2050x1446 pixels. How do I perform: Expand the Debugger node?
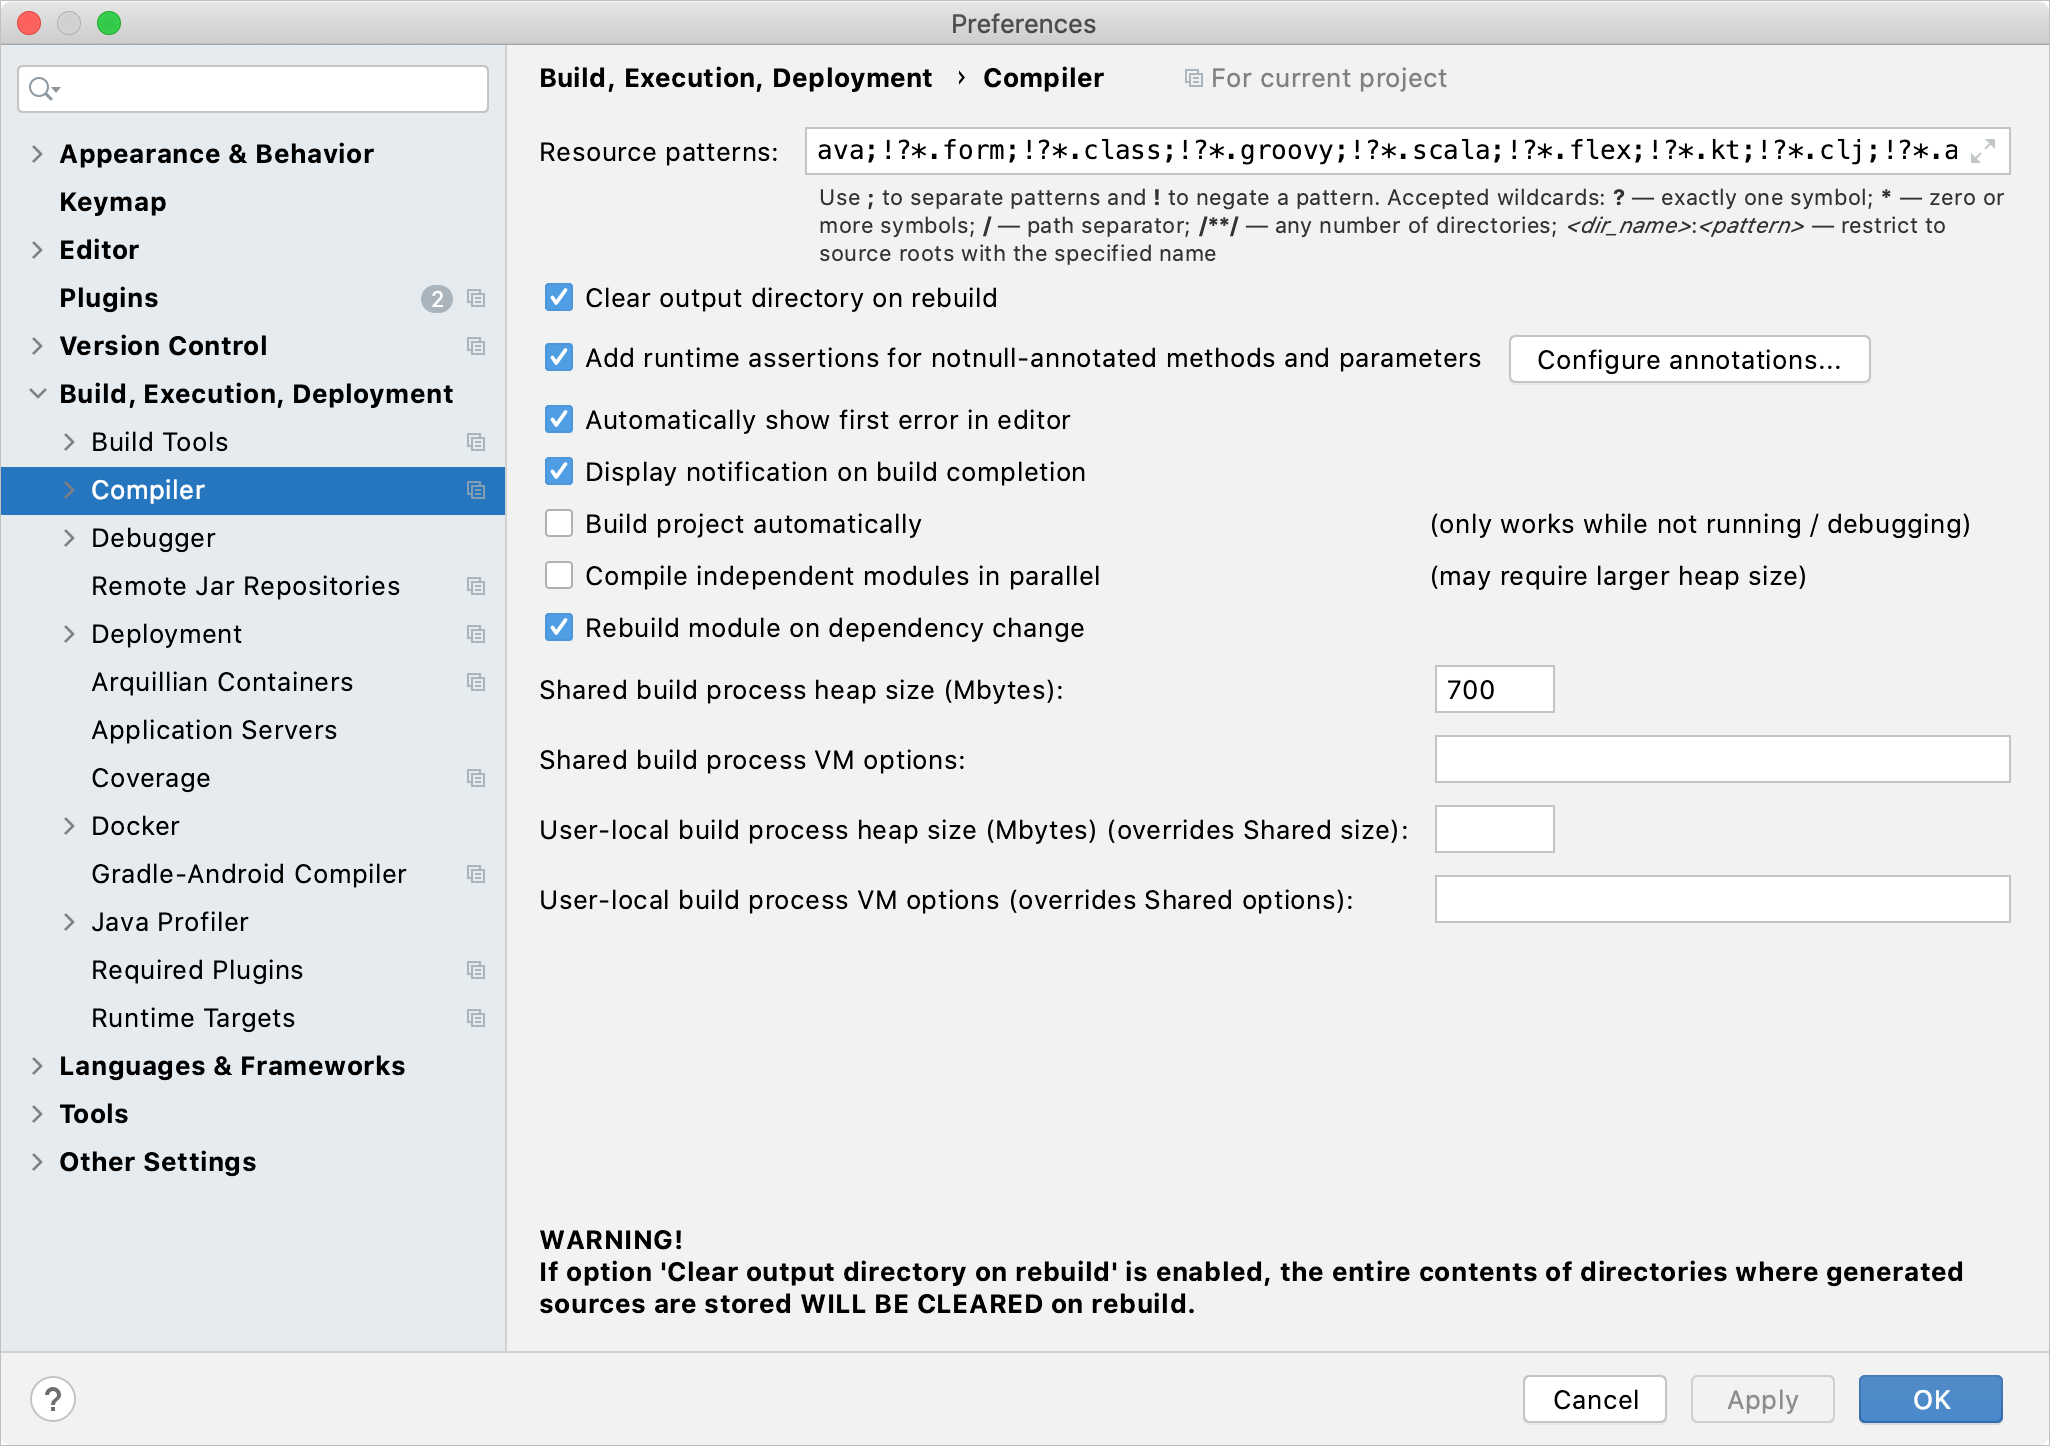click(x=69, y=538)
